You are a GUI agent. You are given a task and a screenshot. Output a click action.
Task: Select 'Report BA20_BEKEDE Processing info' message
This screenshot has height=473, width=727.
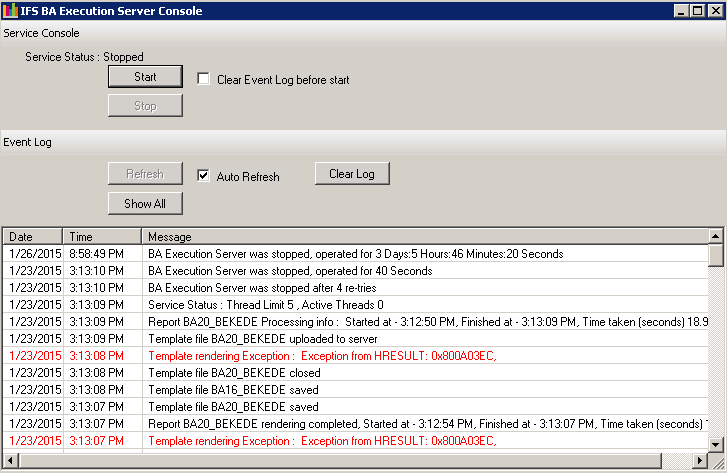(x=427, y=322)
